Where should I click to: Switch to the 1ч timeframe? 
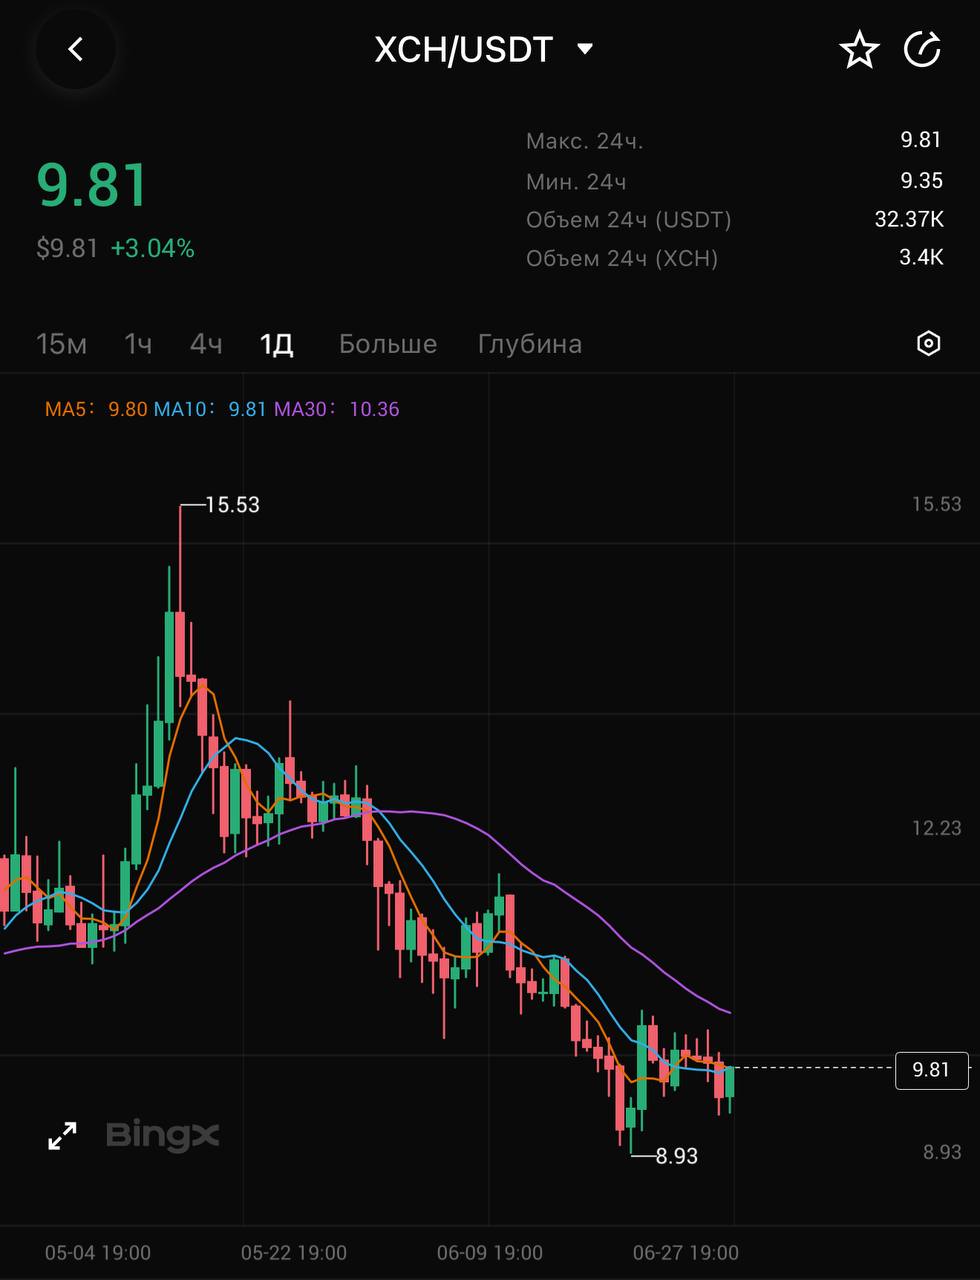[138, 344]
